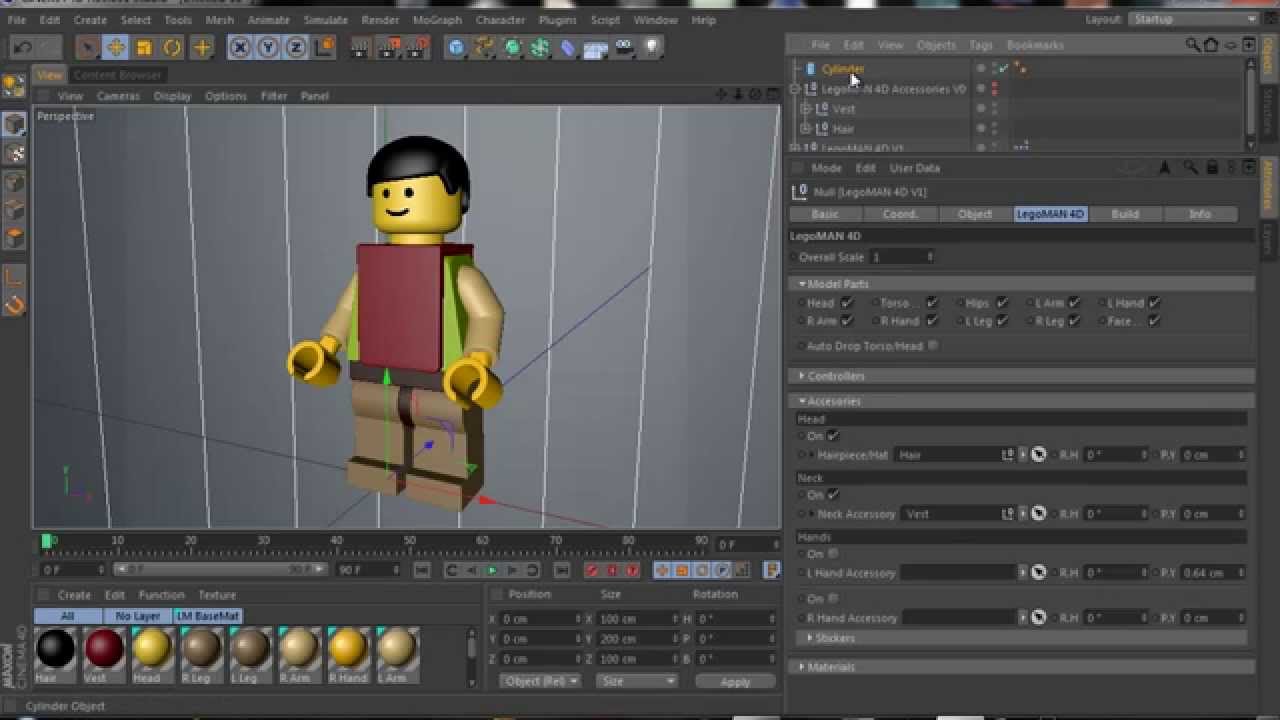This screenshot has height=720, width=1280.
Task: Switch to the Coord. tab
Action: pos(900,214)
